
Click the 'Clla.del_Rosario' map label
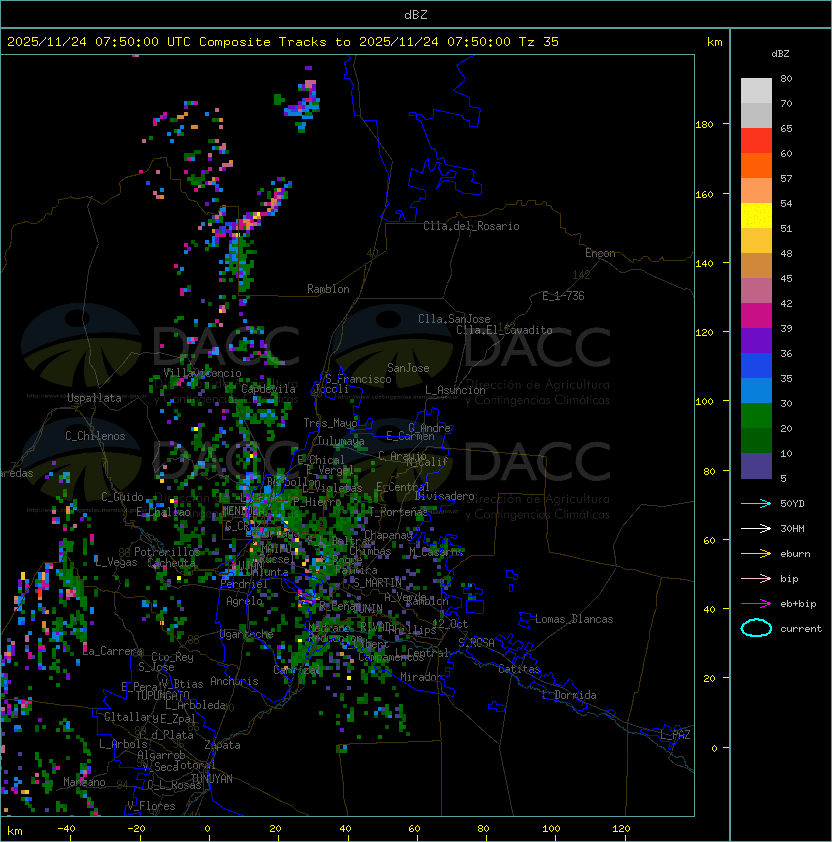pyautogui.click(x=471, y=226)
